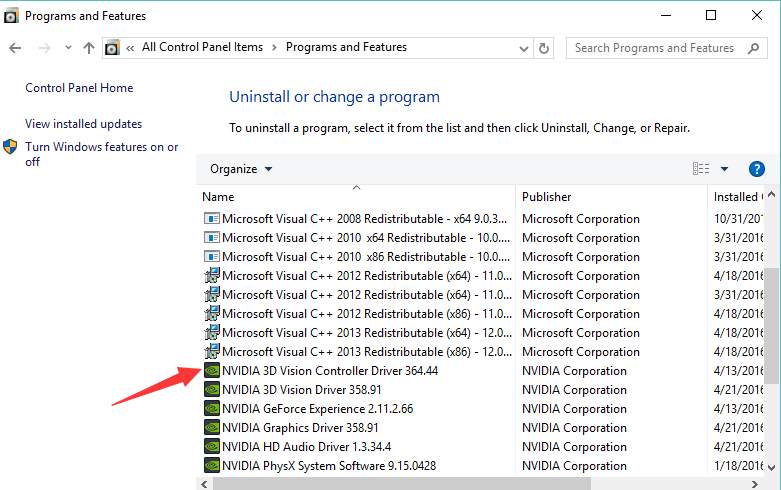Screen dimensions: 781x490
Task: Go up one level with Up arrow
Action: pyautogui.click(x=89, y=48)
